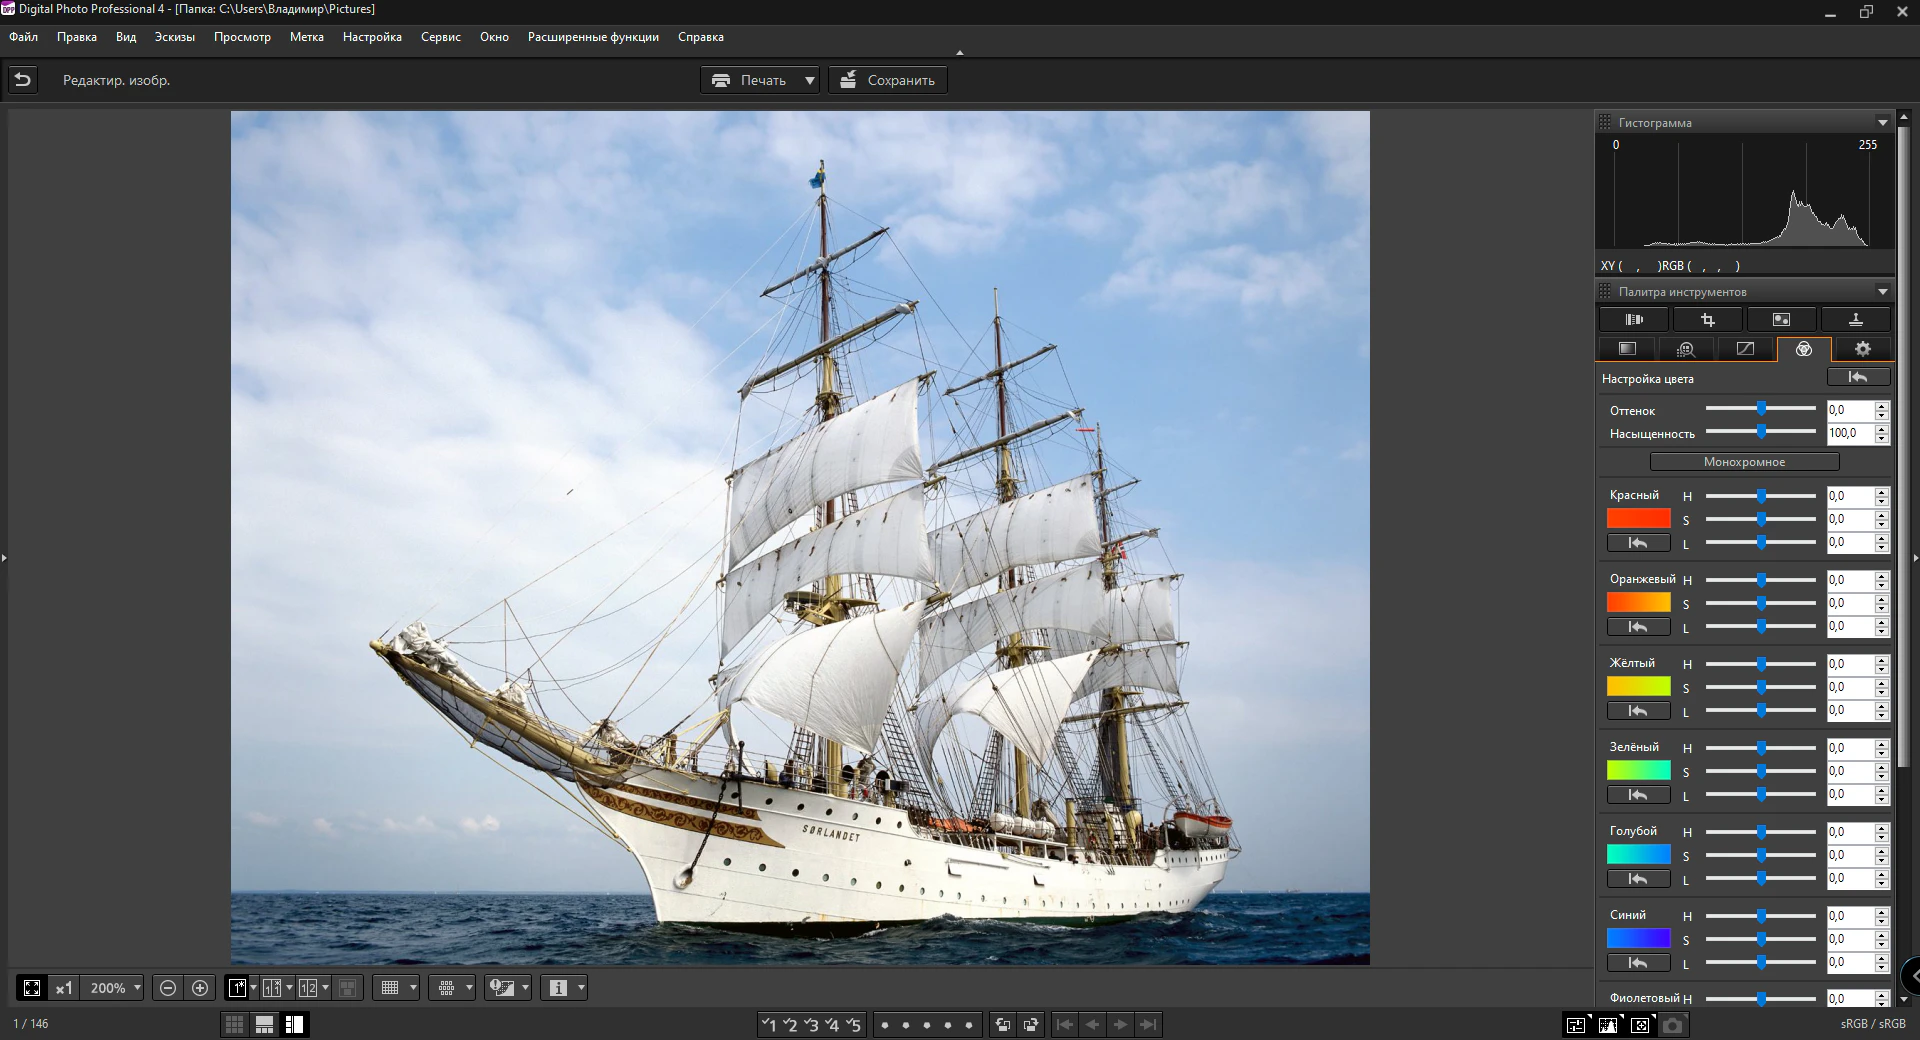Viewport: 1920px width, 1040px height.
Task: Open the Detailed adjustment (noise/sharpness) tab
Action: click(x=1687, y=349)
